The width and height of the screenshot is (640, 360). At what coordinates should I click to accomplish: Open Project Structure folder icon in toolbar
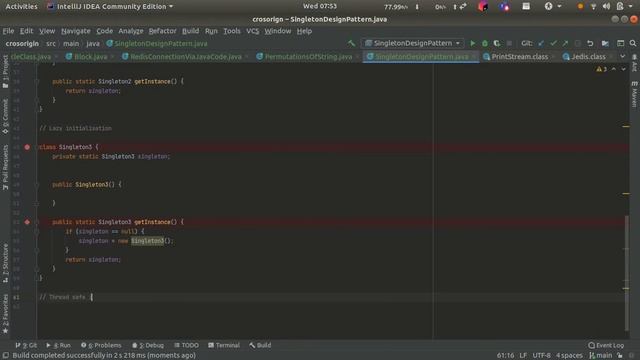(x=605, y=43)
